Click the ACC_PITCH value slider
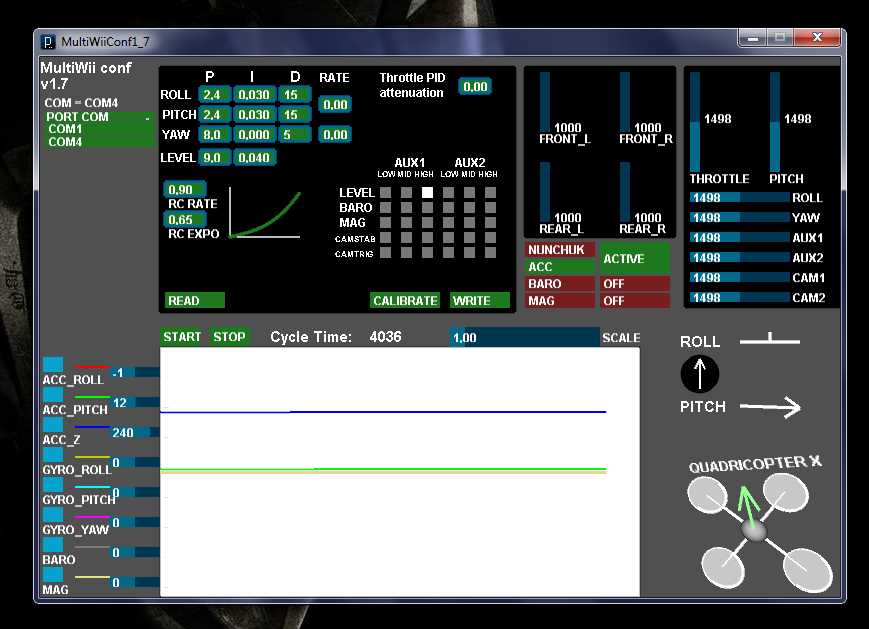Image resolution: width=869 pixels, height=629 pixels. coord(135,402)
